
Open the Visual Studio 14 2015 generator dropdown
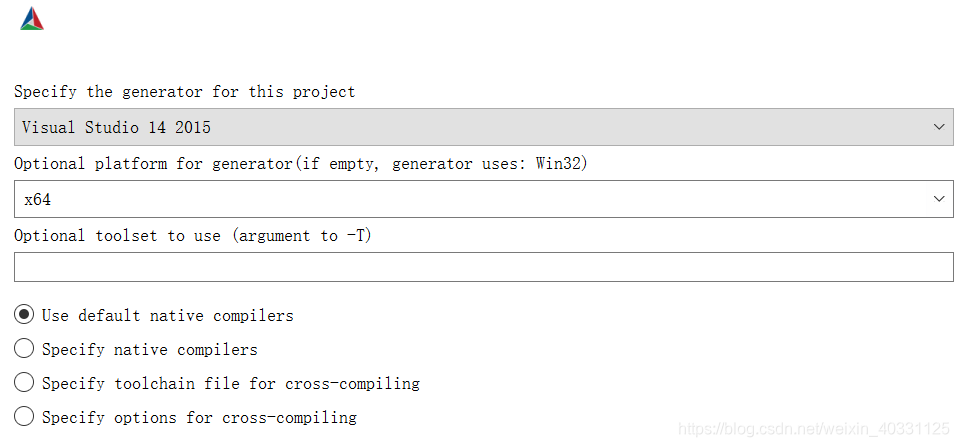point(483,127)
